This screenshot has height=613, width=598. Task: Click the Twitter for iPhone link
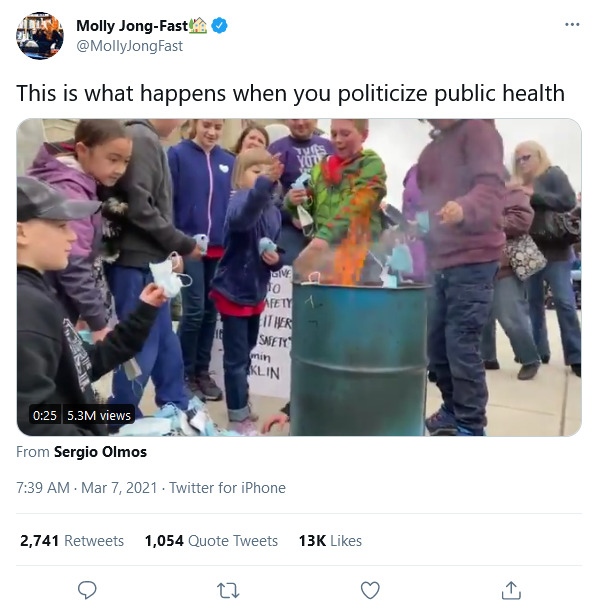[227, 488]
